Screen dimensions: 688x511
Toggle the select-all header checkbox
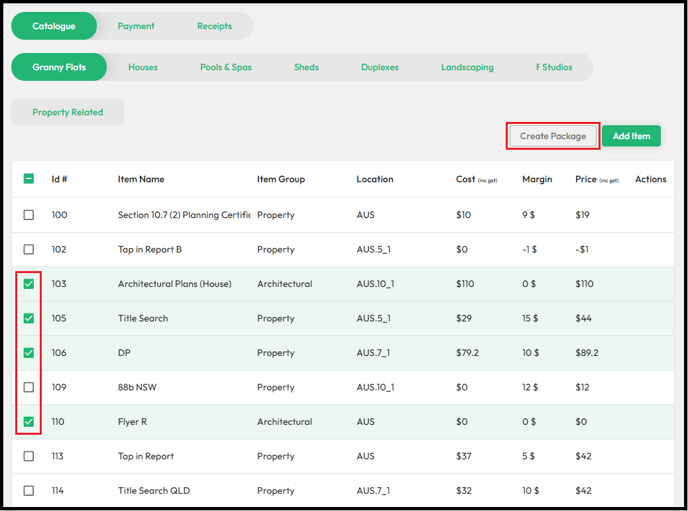29,179
